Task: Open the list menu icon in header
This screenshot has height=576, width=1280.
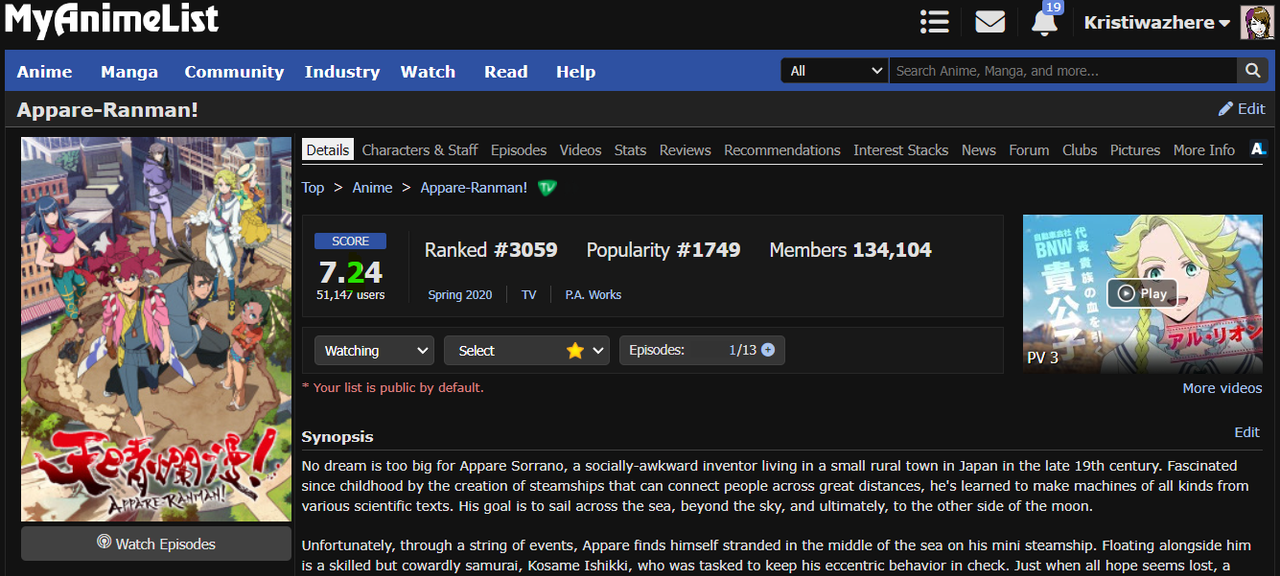Action: pos(934,22)
